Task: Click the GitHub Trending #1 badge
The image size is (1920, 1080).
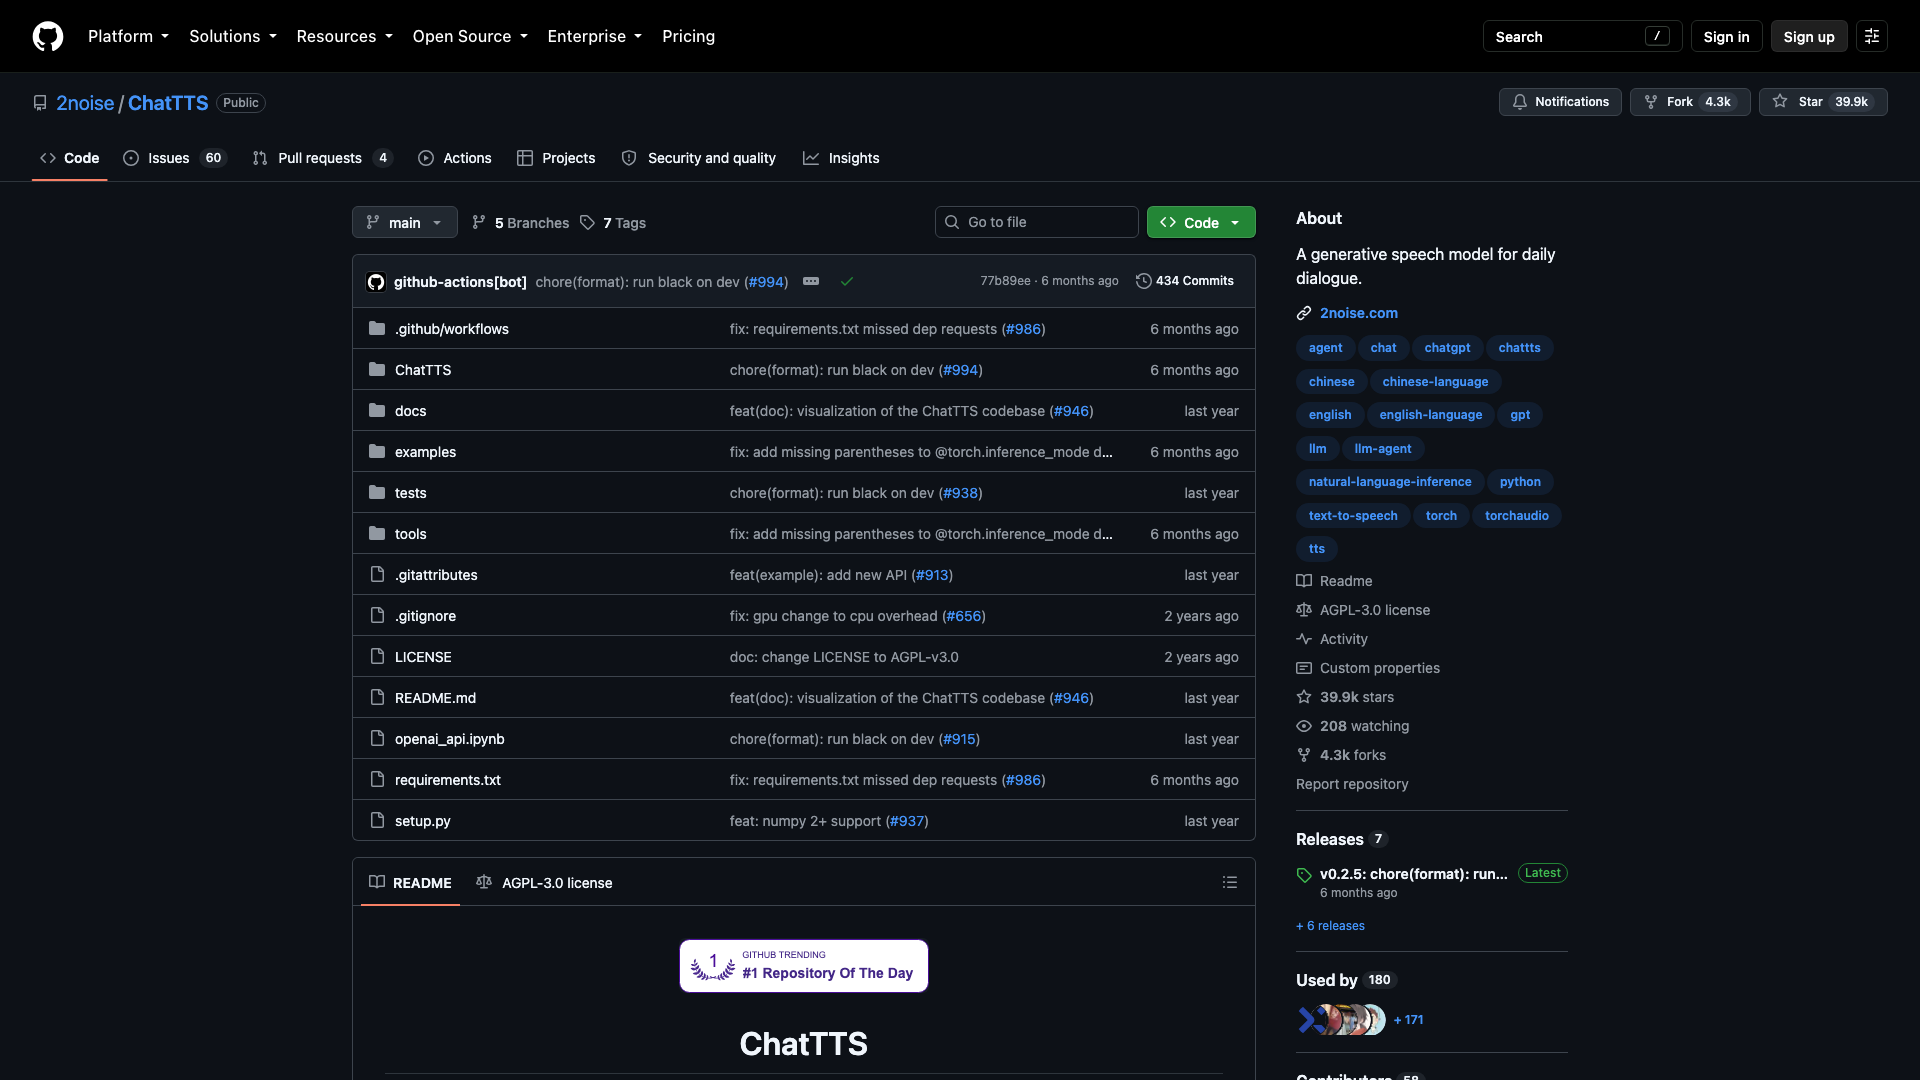Action: point(804,966)
